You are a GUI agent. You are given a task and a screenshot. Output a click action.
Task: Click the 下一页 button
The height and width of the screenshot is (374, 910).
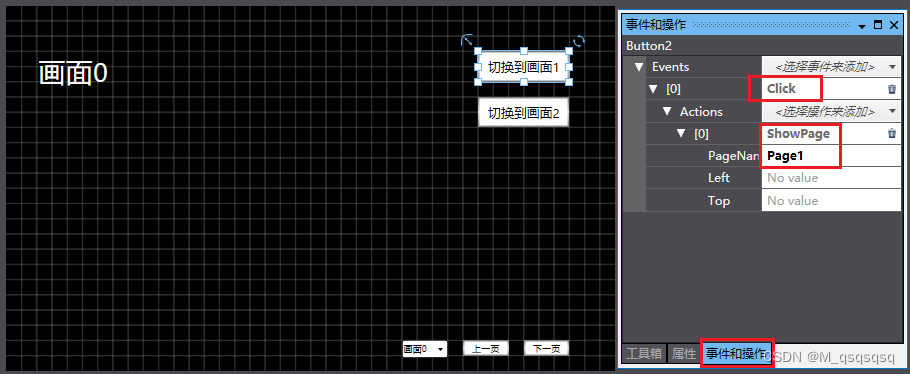tap(546, 349)
